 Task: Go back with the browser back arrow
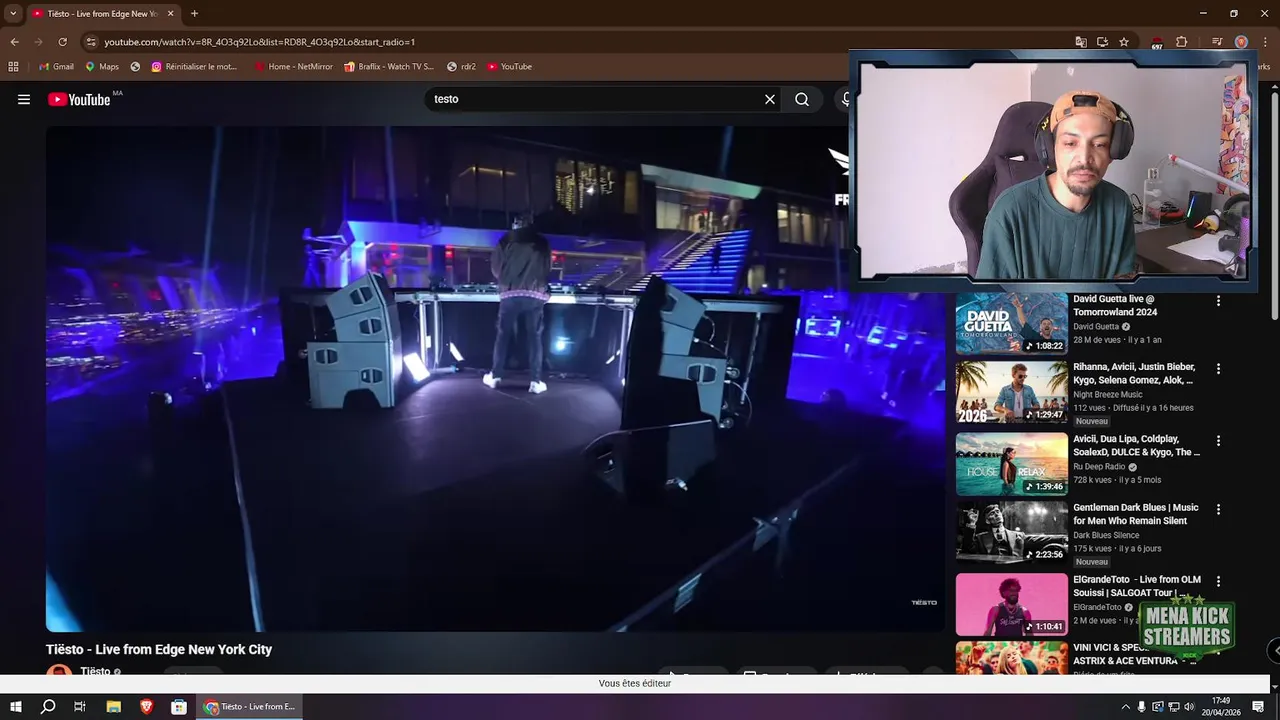click(x=14, y=42)
